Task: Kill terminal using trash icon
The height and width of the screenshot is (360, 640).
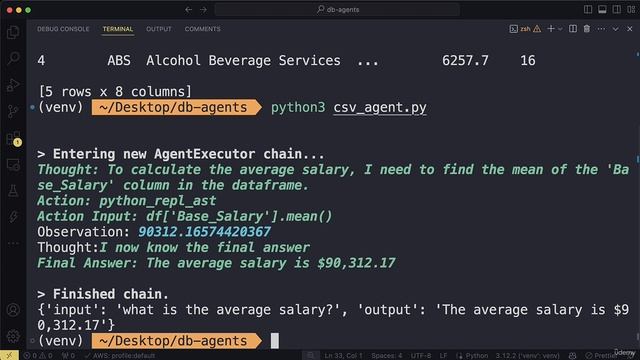Action: point(587,29)
